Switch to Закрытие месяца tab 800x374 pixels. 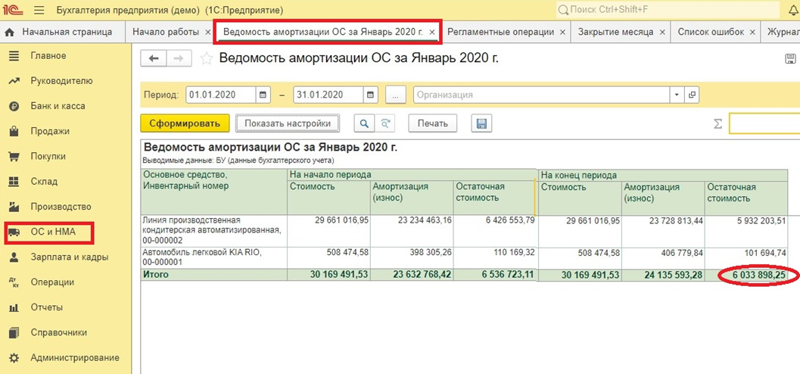(615, 32)
